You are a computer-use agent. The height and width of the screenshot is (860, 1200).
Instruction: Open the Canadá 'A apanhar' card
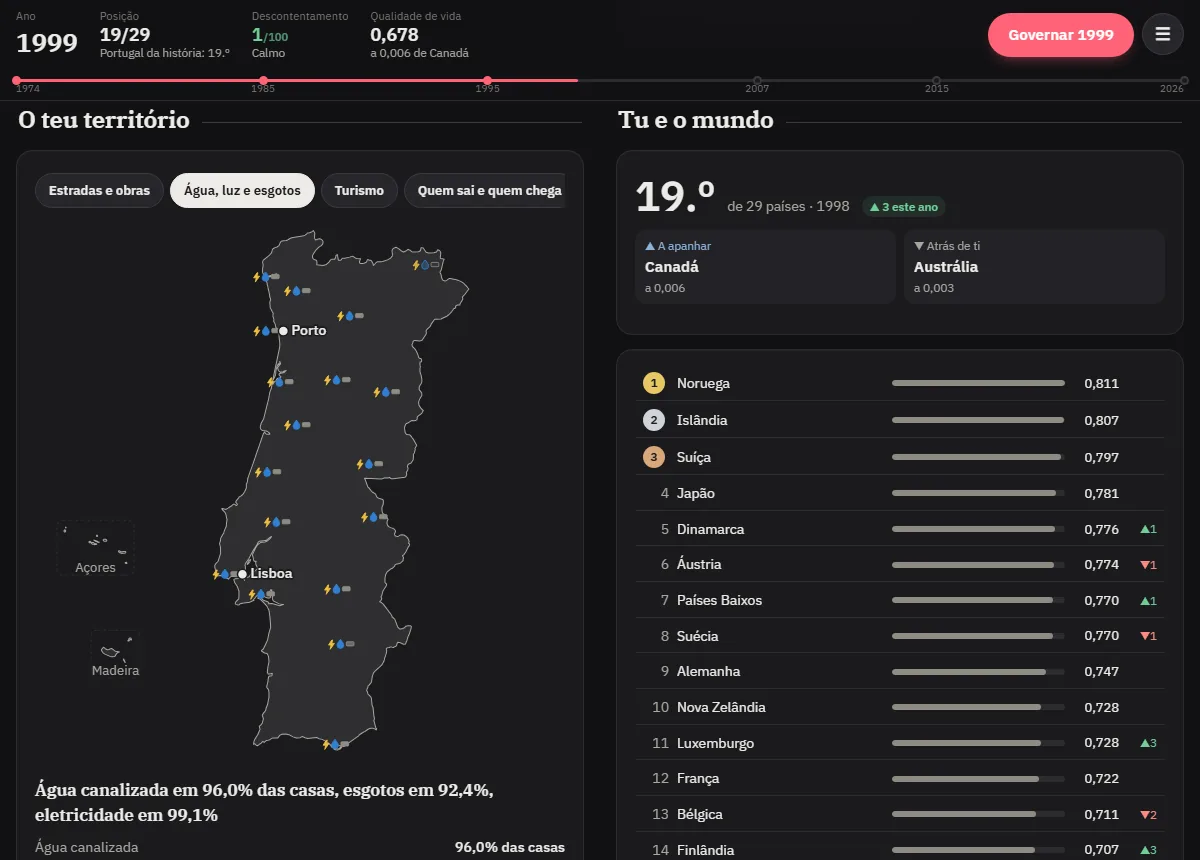pyautogui.click(x=765, y=267)
